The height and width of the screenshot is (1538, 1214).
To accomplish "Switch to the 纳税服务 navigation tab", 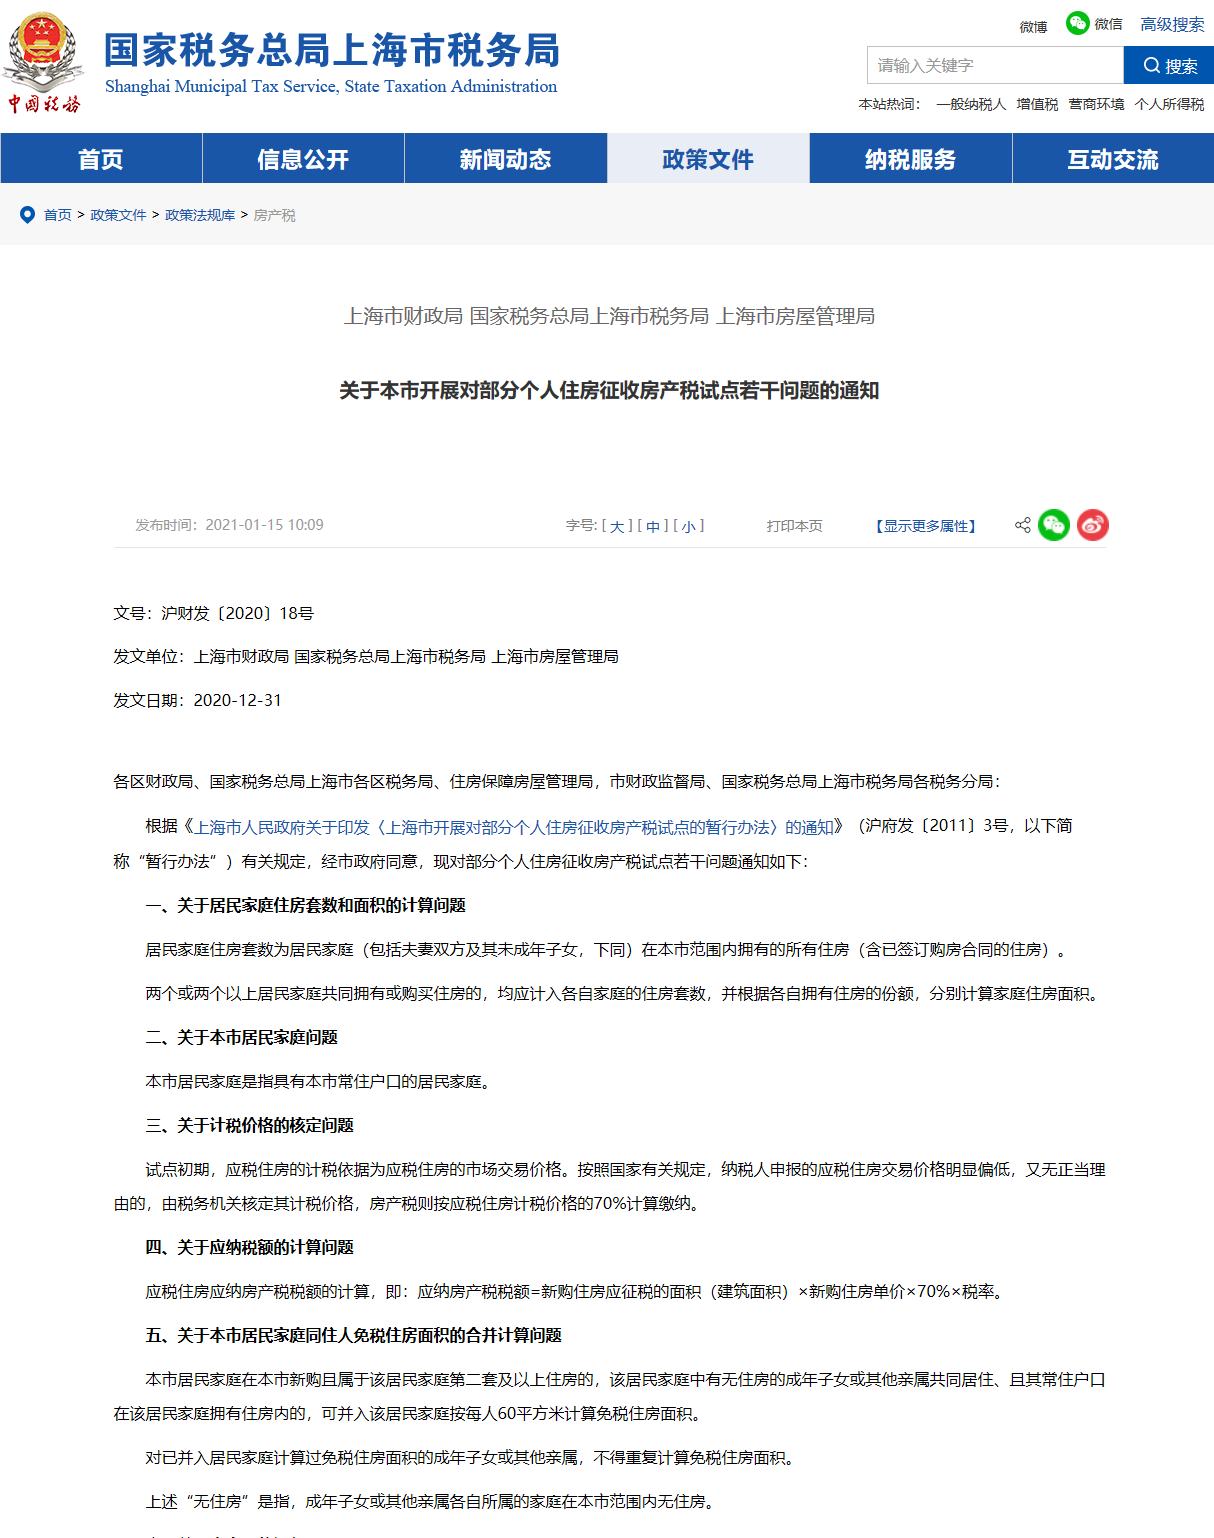I will (910, 158).
